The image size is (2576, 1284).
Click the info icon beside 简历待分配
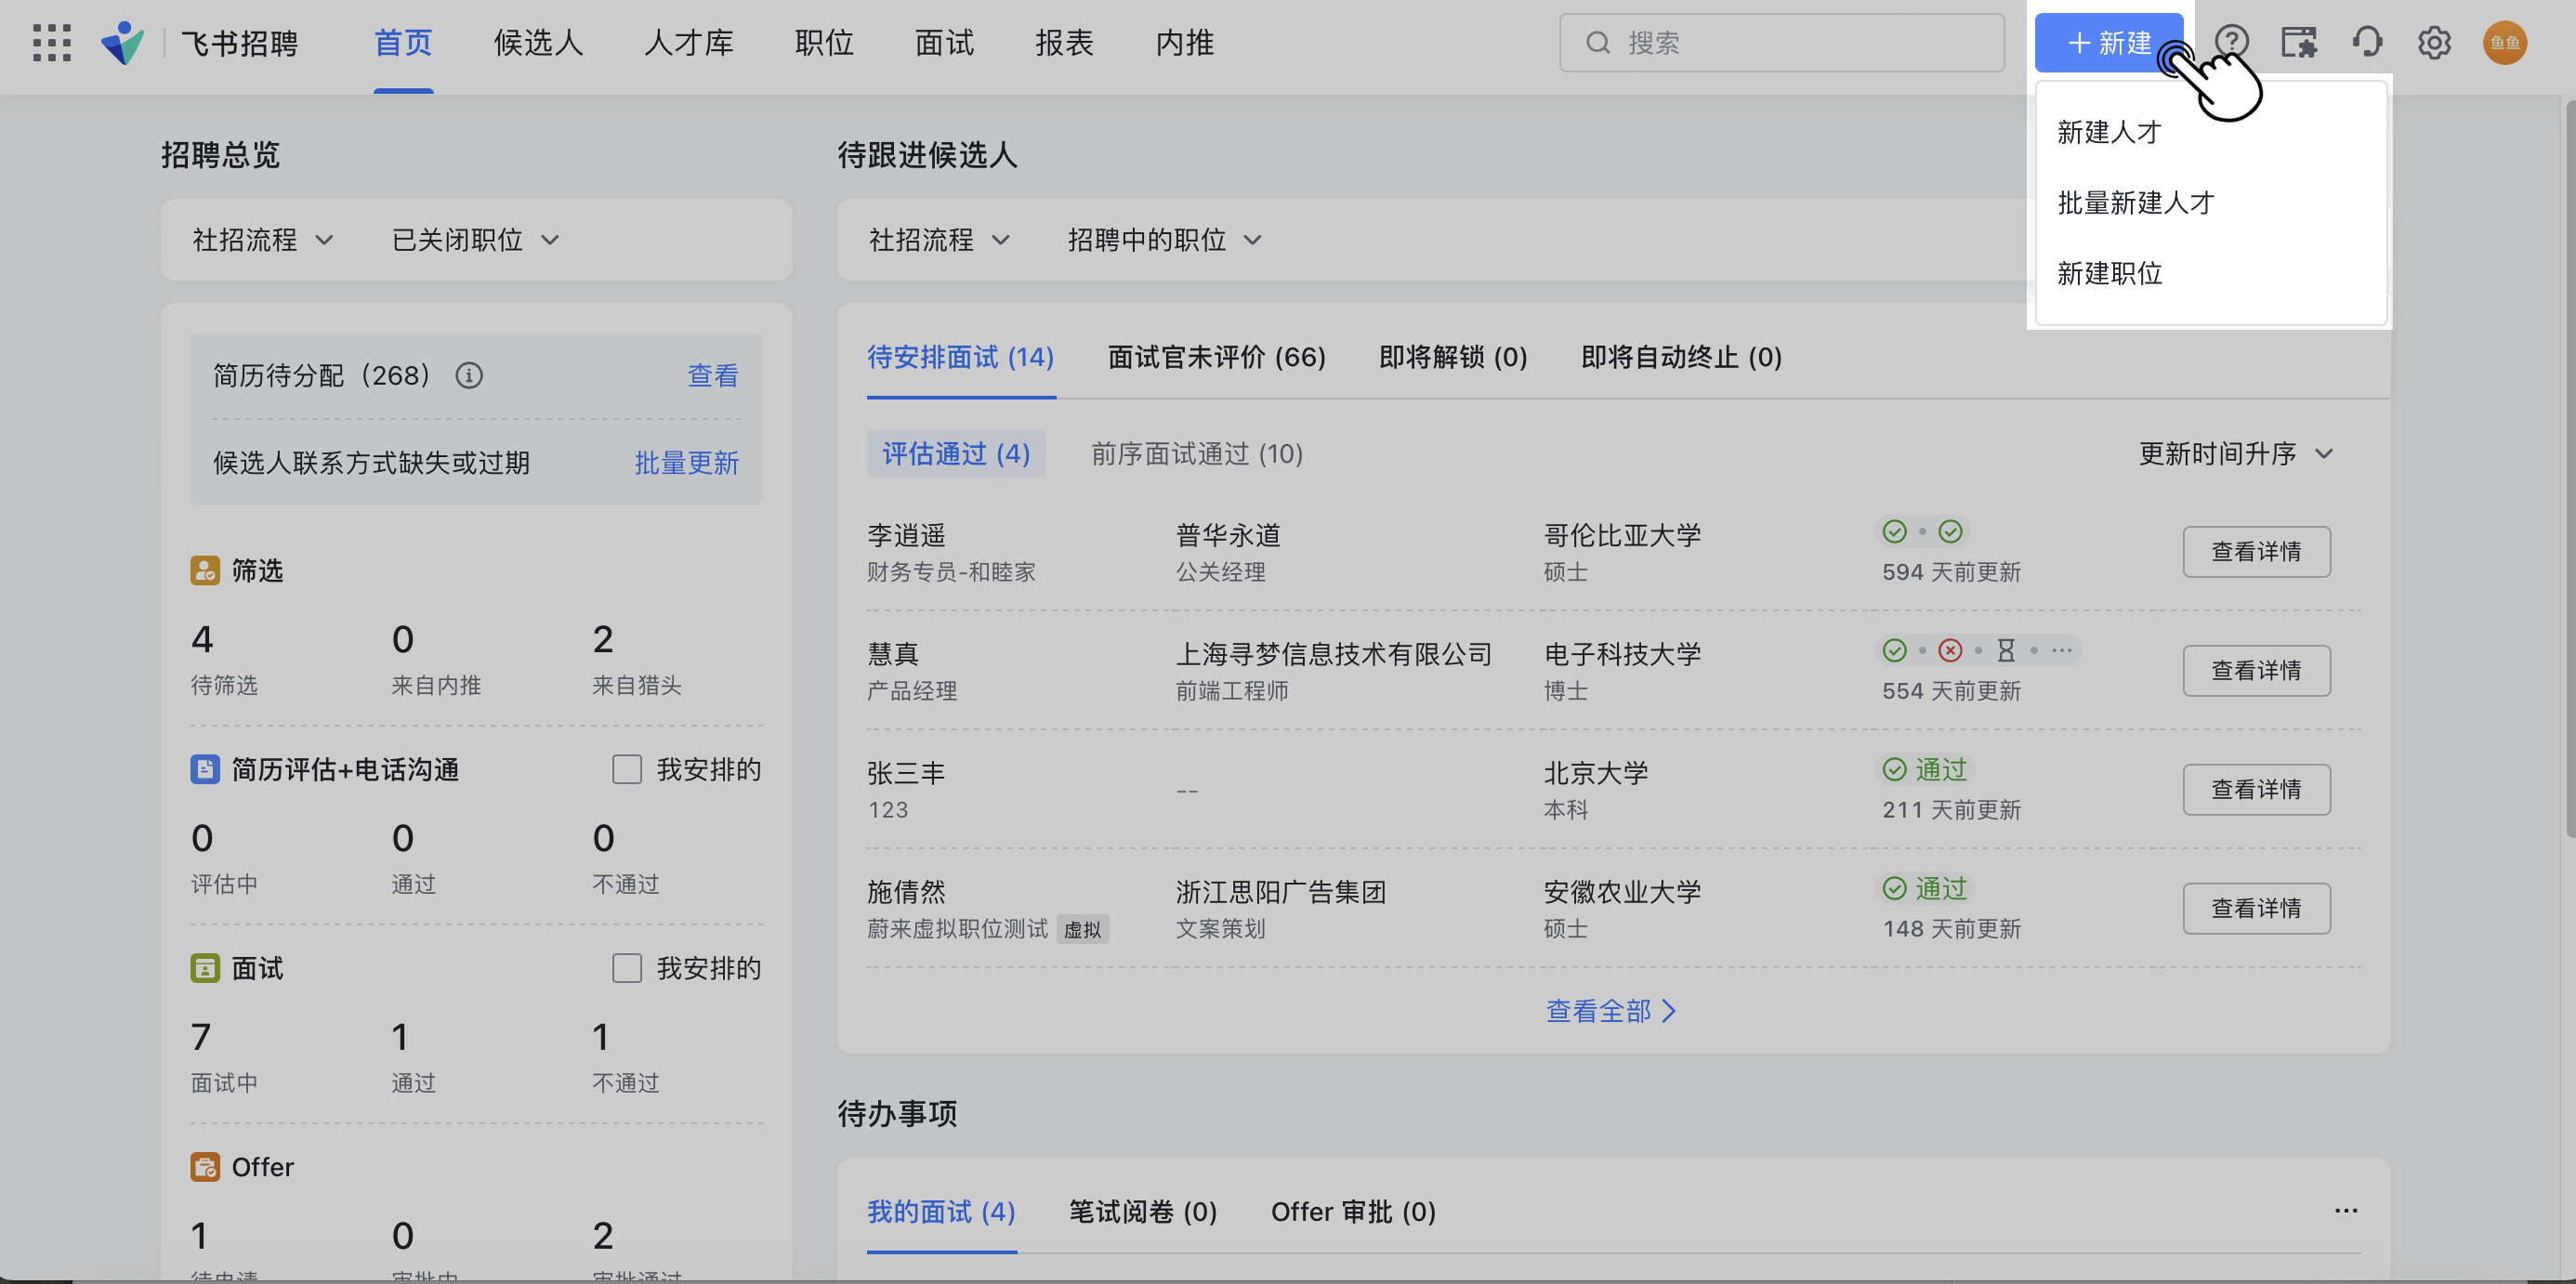(x=469, y=376)
